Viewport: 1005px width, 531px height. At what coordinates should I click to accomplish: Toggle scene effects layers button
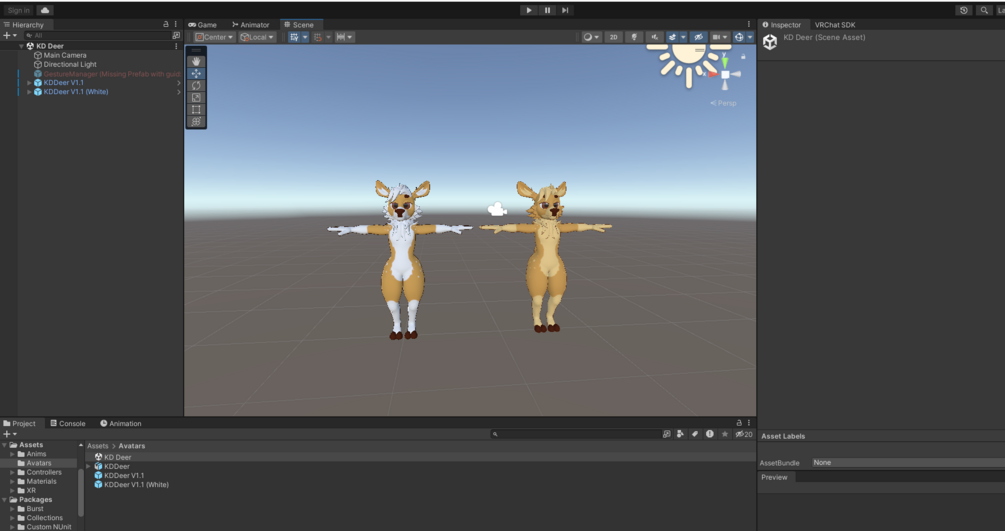[x=672, y=37]
